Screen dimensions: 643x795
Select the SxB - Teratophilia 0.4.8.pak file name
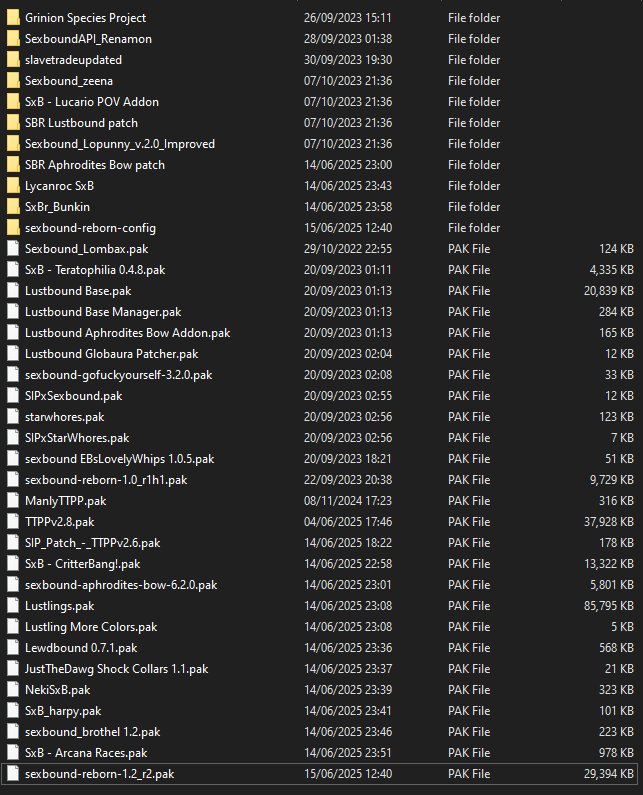95,270
